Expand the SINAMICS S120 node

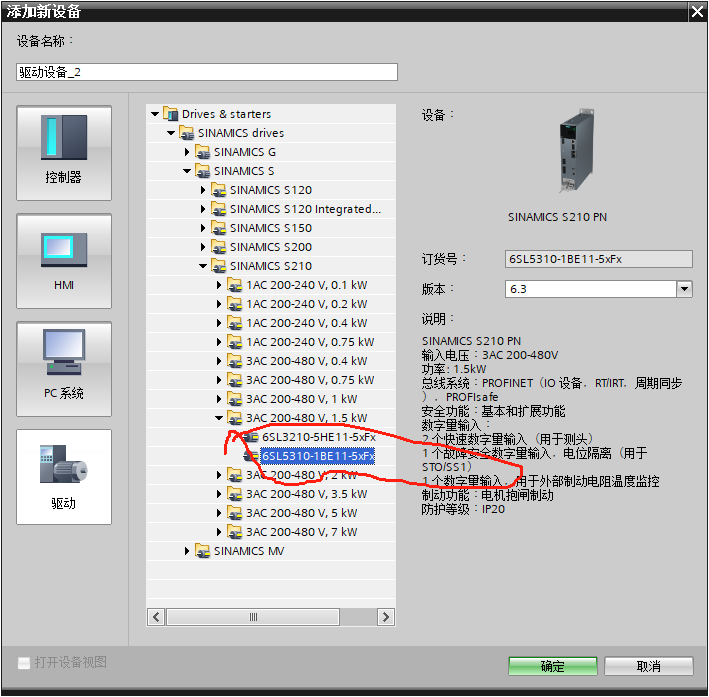click(203, 190)
